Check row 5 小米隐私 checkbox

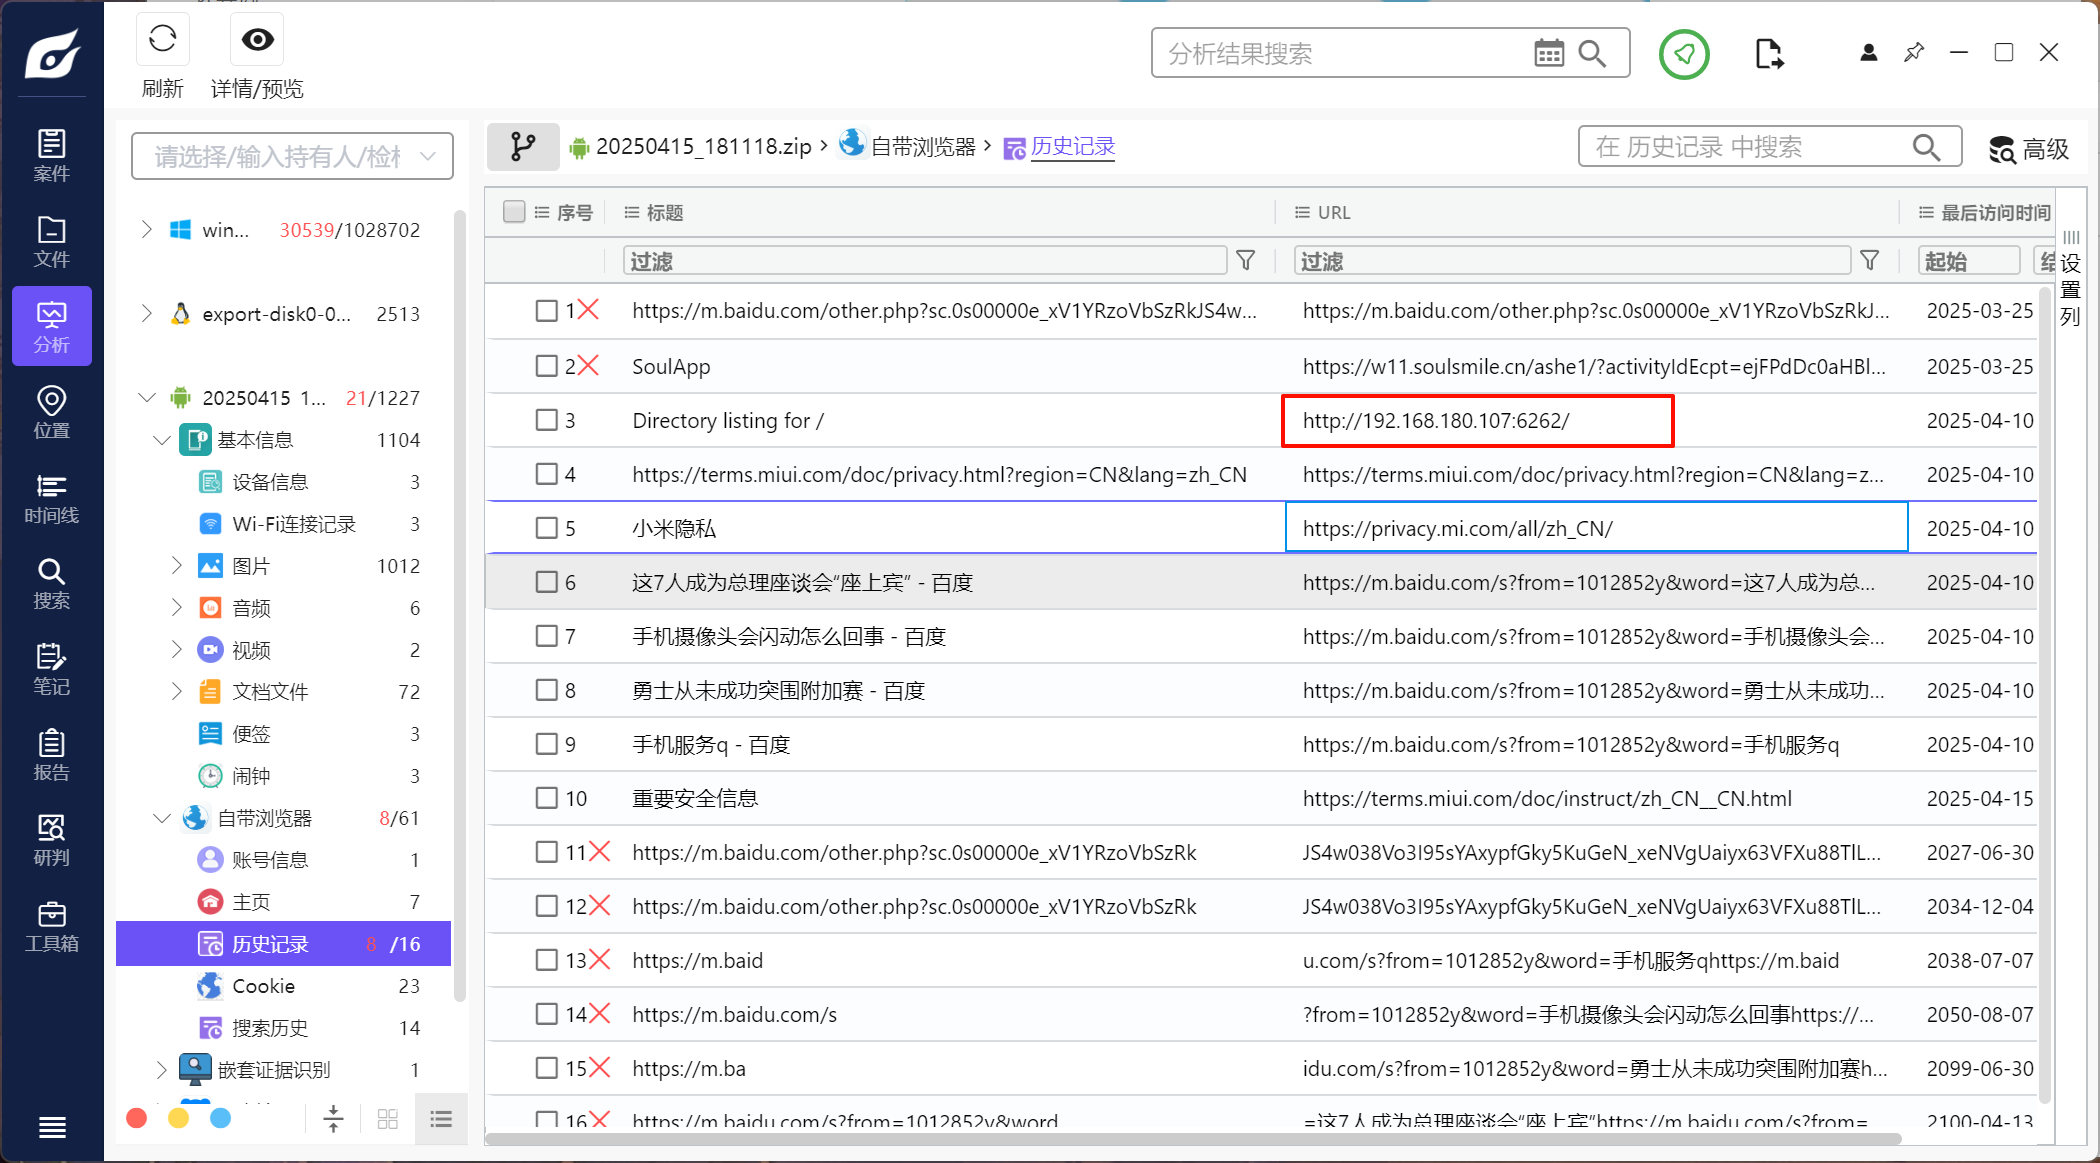(546, 528)
